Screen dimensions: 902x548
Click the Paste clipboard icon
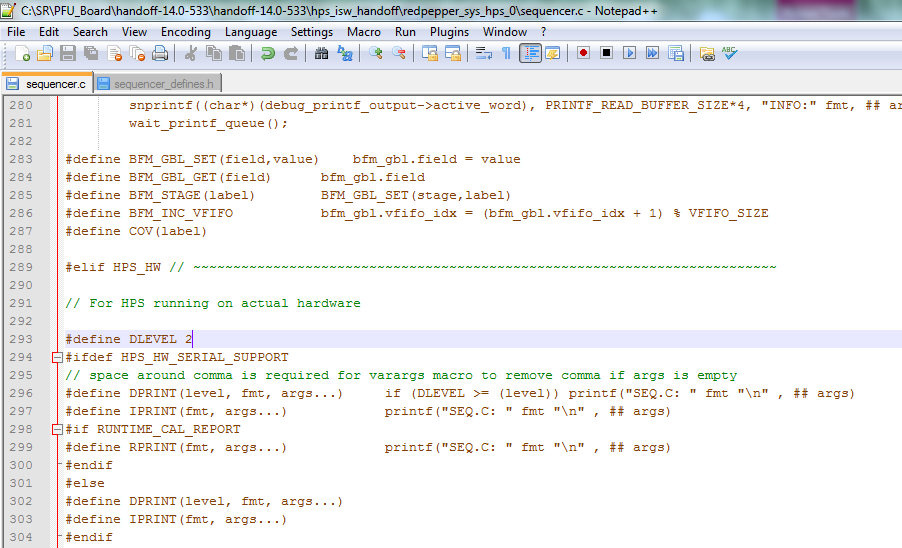[x=236, y=53]
